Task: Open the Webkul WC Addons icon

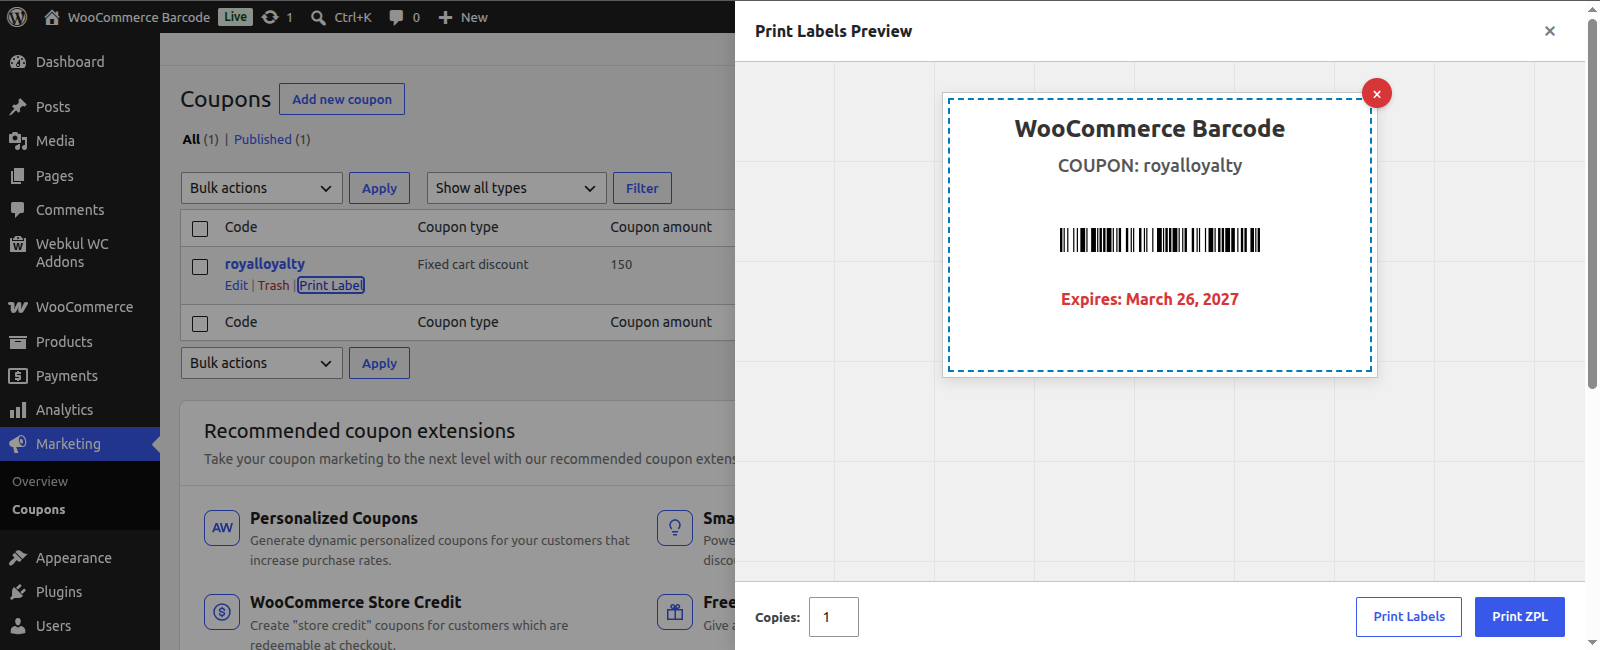Action: click(x=18, y=244)
